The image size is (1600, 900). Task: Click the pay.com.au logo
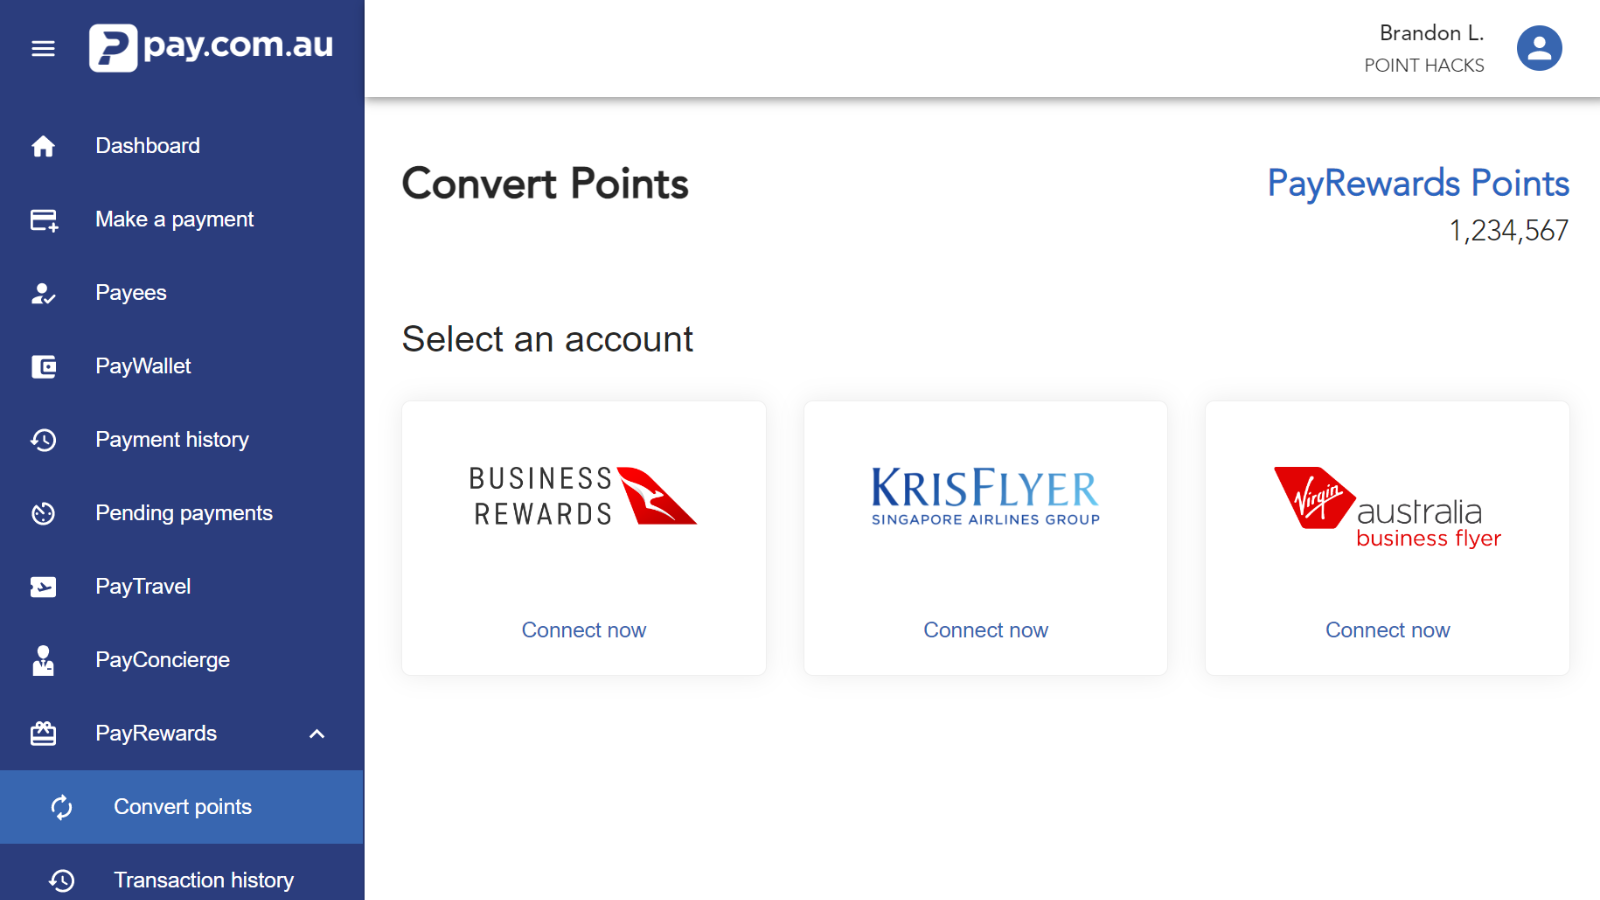[211, 47]
